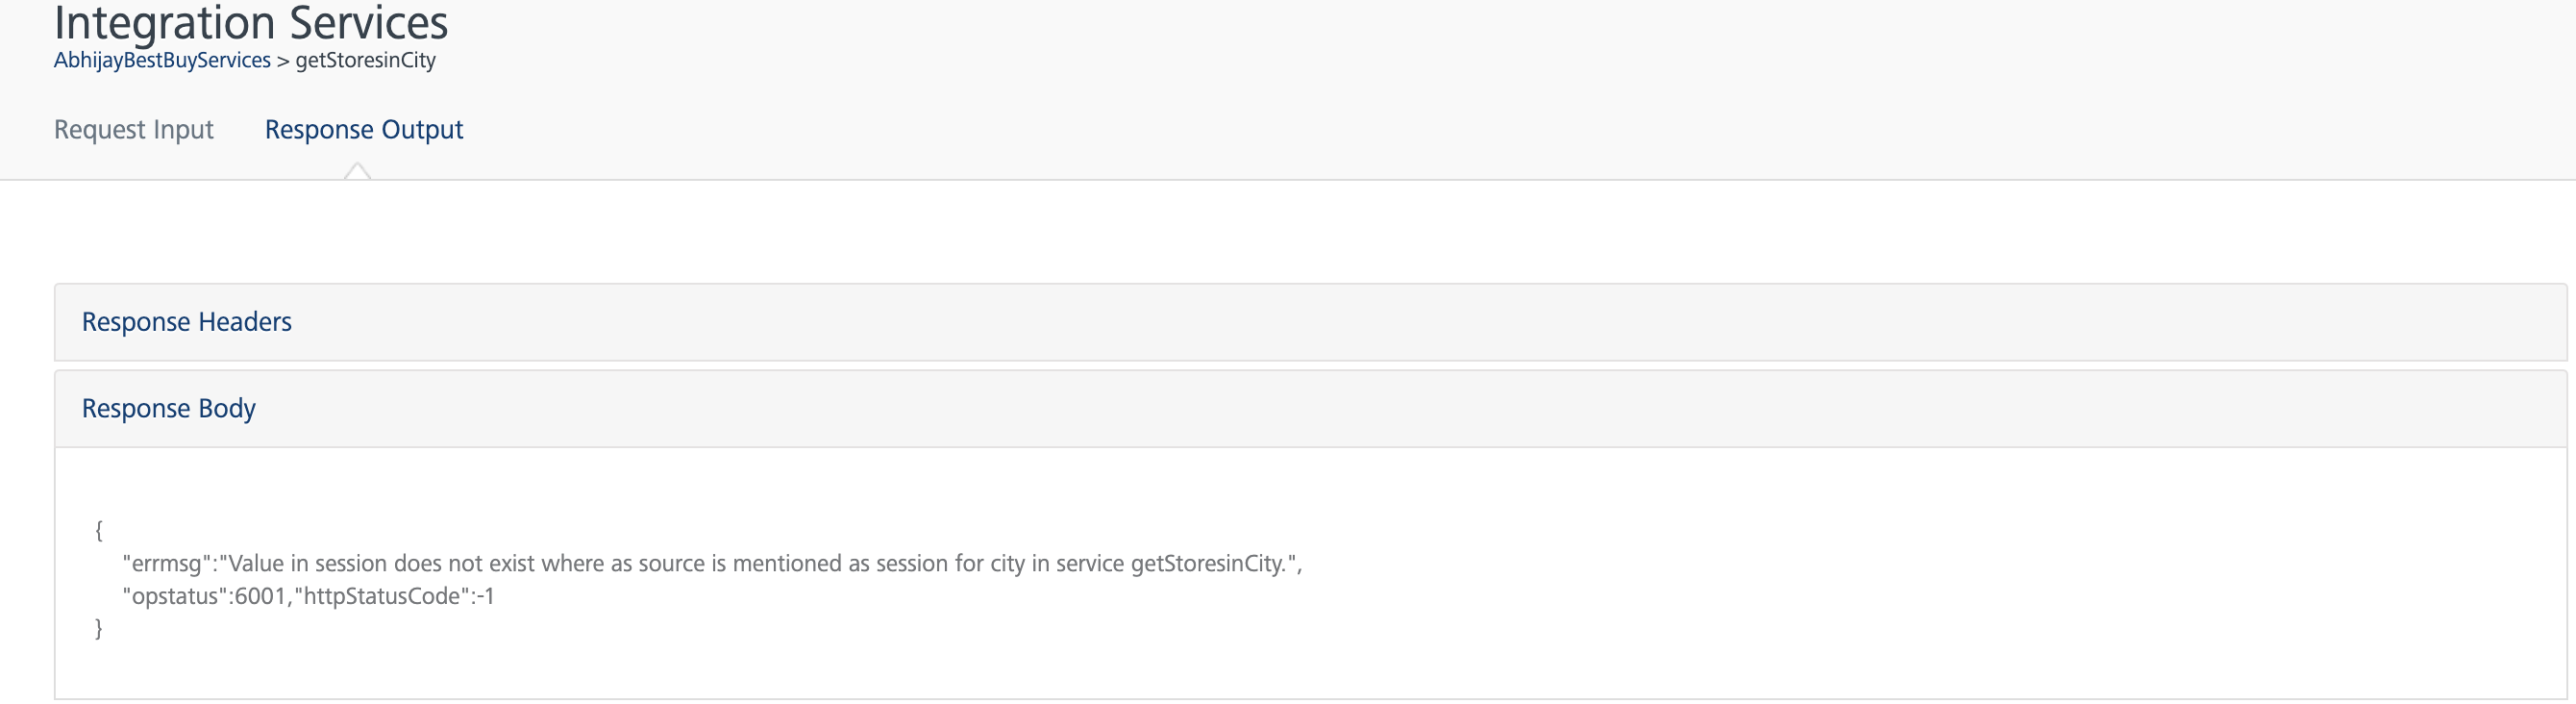
Task: Select the Response Output tab
Action: [363, 130]
